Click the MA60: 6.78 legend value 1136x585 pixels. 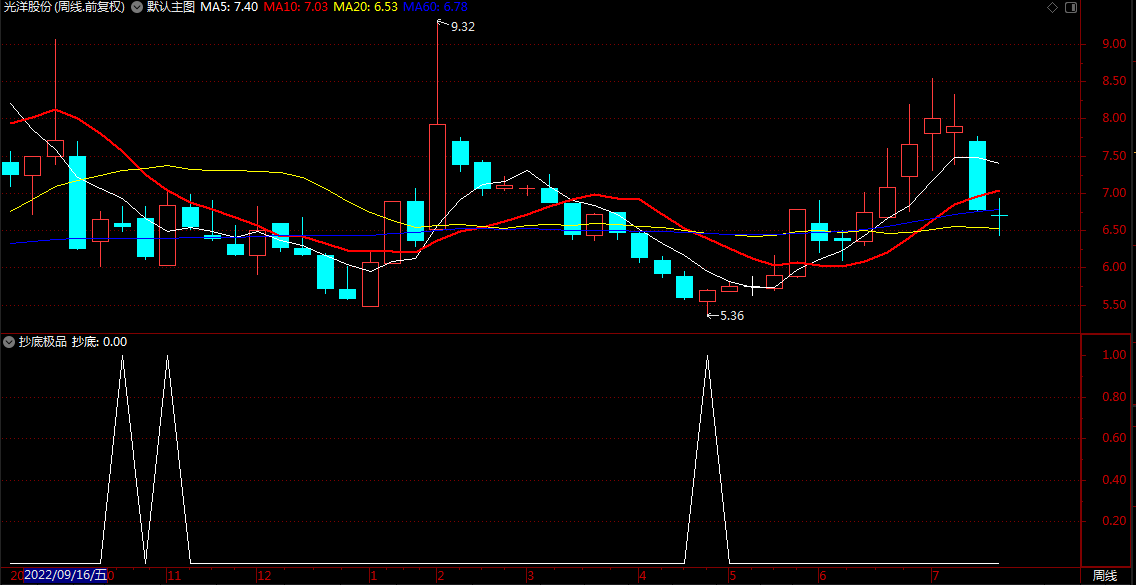(x=435, y=7)
